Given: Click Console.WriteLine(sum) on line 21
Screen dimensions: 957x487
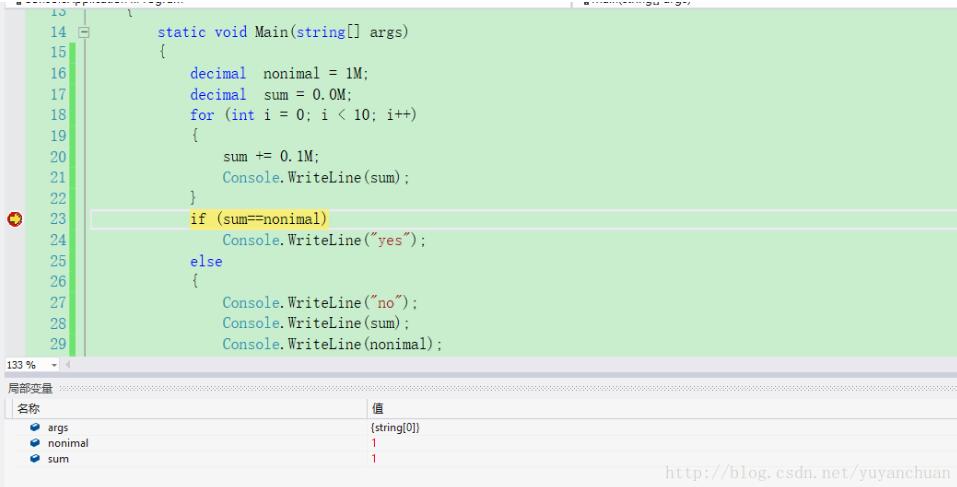Looking at the screenshot, I should coord(316,178).
